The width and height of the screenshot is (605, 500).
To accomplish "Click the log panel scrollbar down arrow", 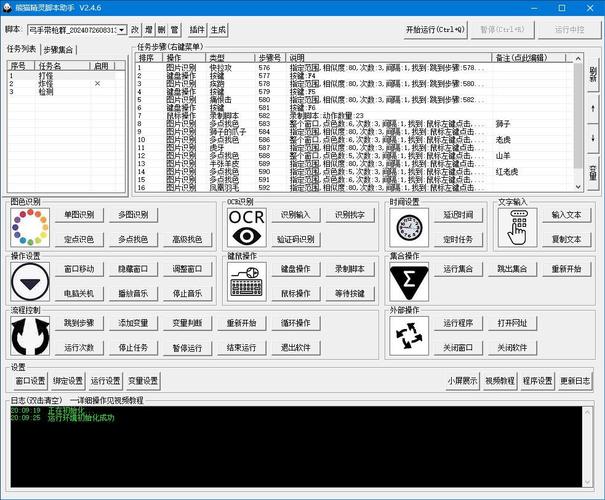I will [x=587, y=482].
